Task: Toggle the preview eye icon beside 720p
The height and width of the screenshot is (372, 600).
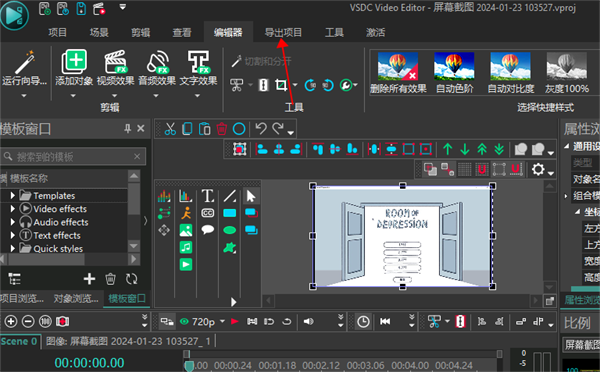Action: [184, 321]
